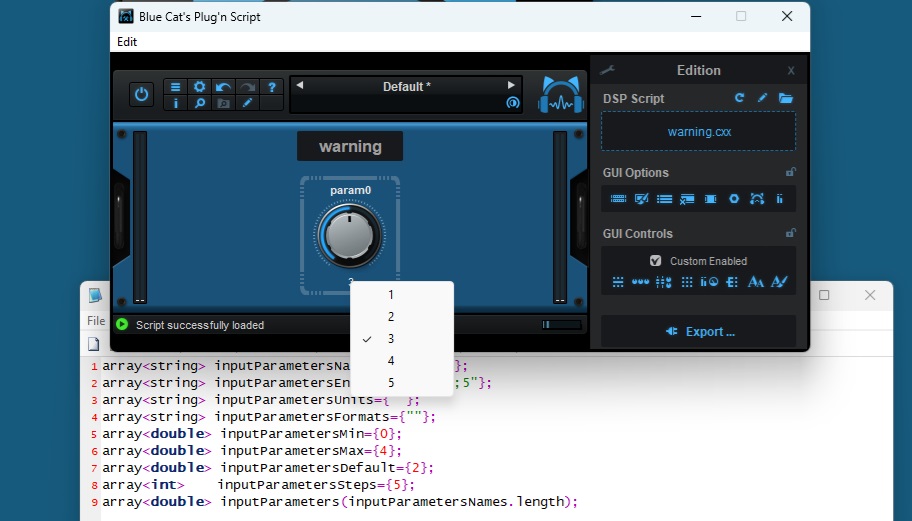Click sixth GUI Options hex nut icon

734,199
